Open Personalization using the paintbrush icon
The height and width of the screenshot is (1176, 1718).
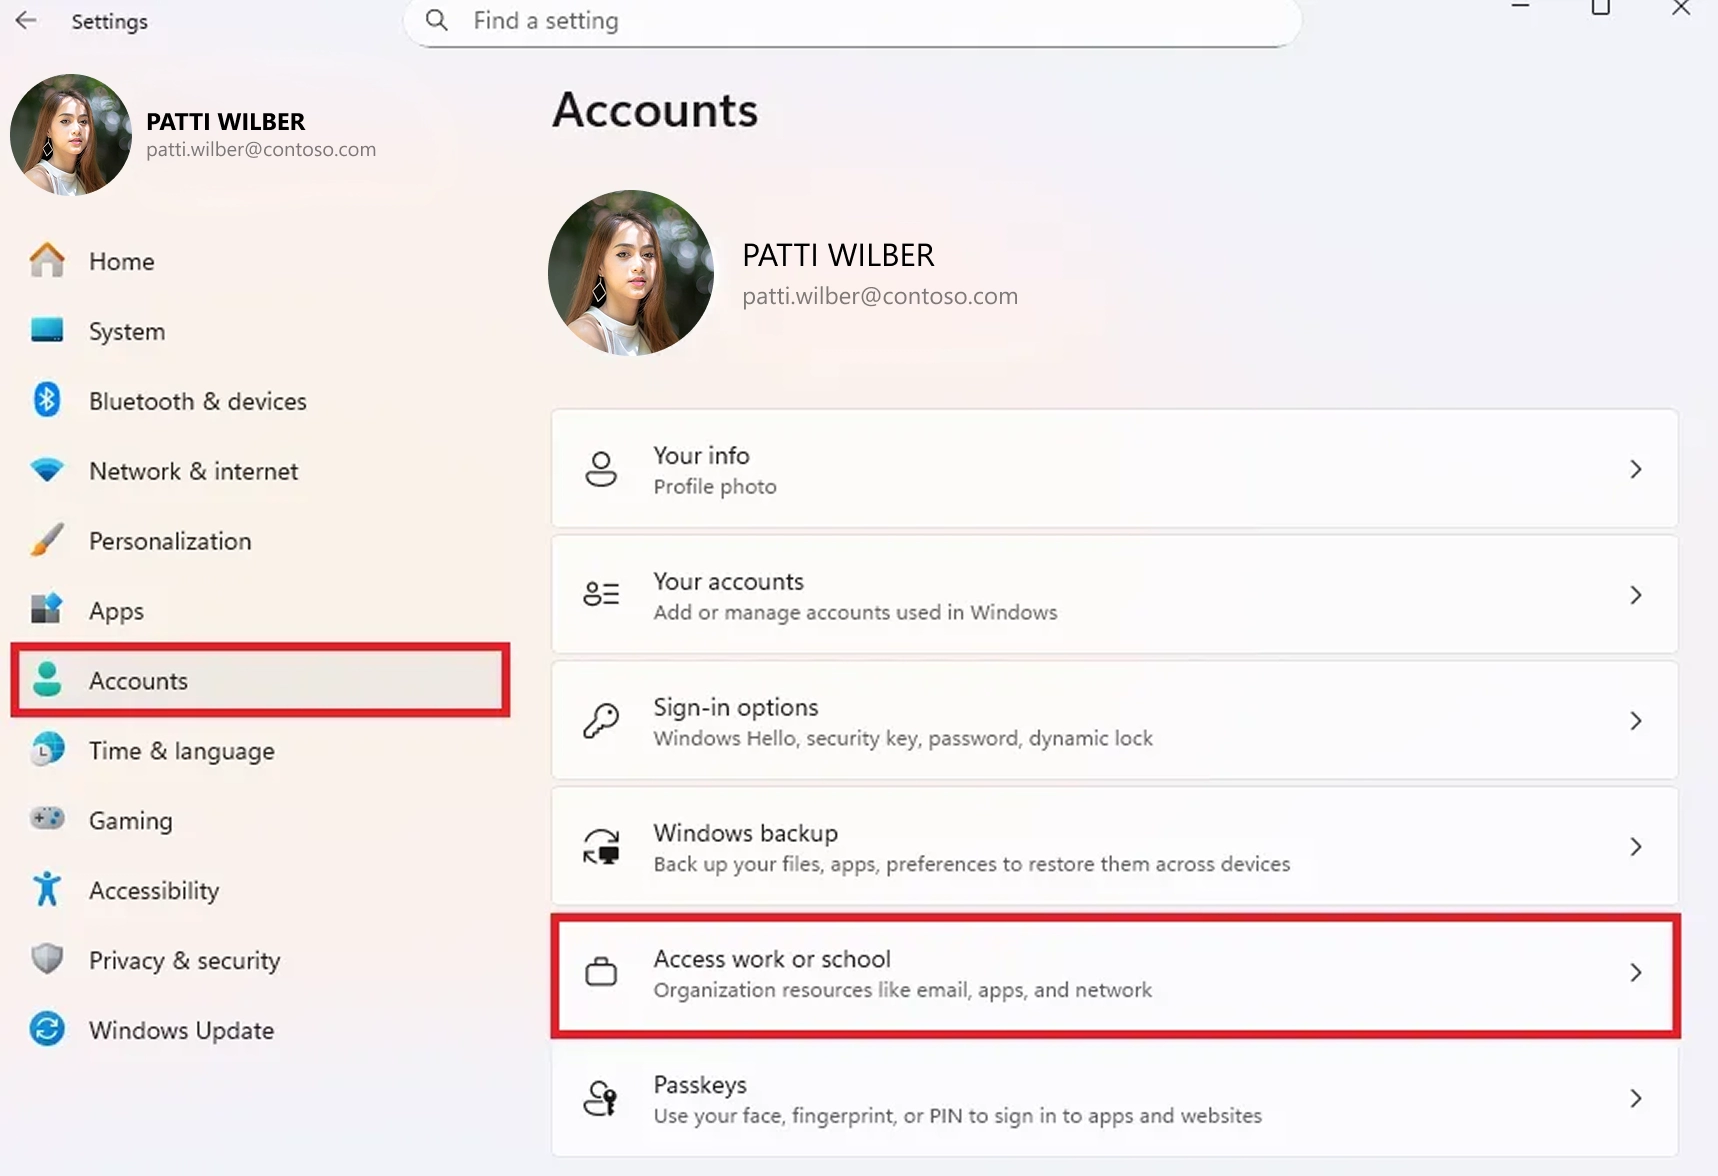point(47,540)
